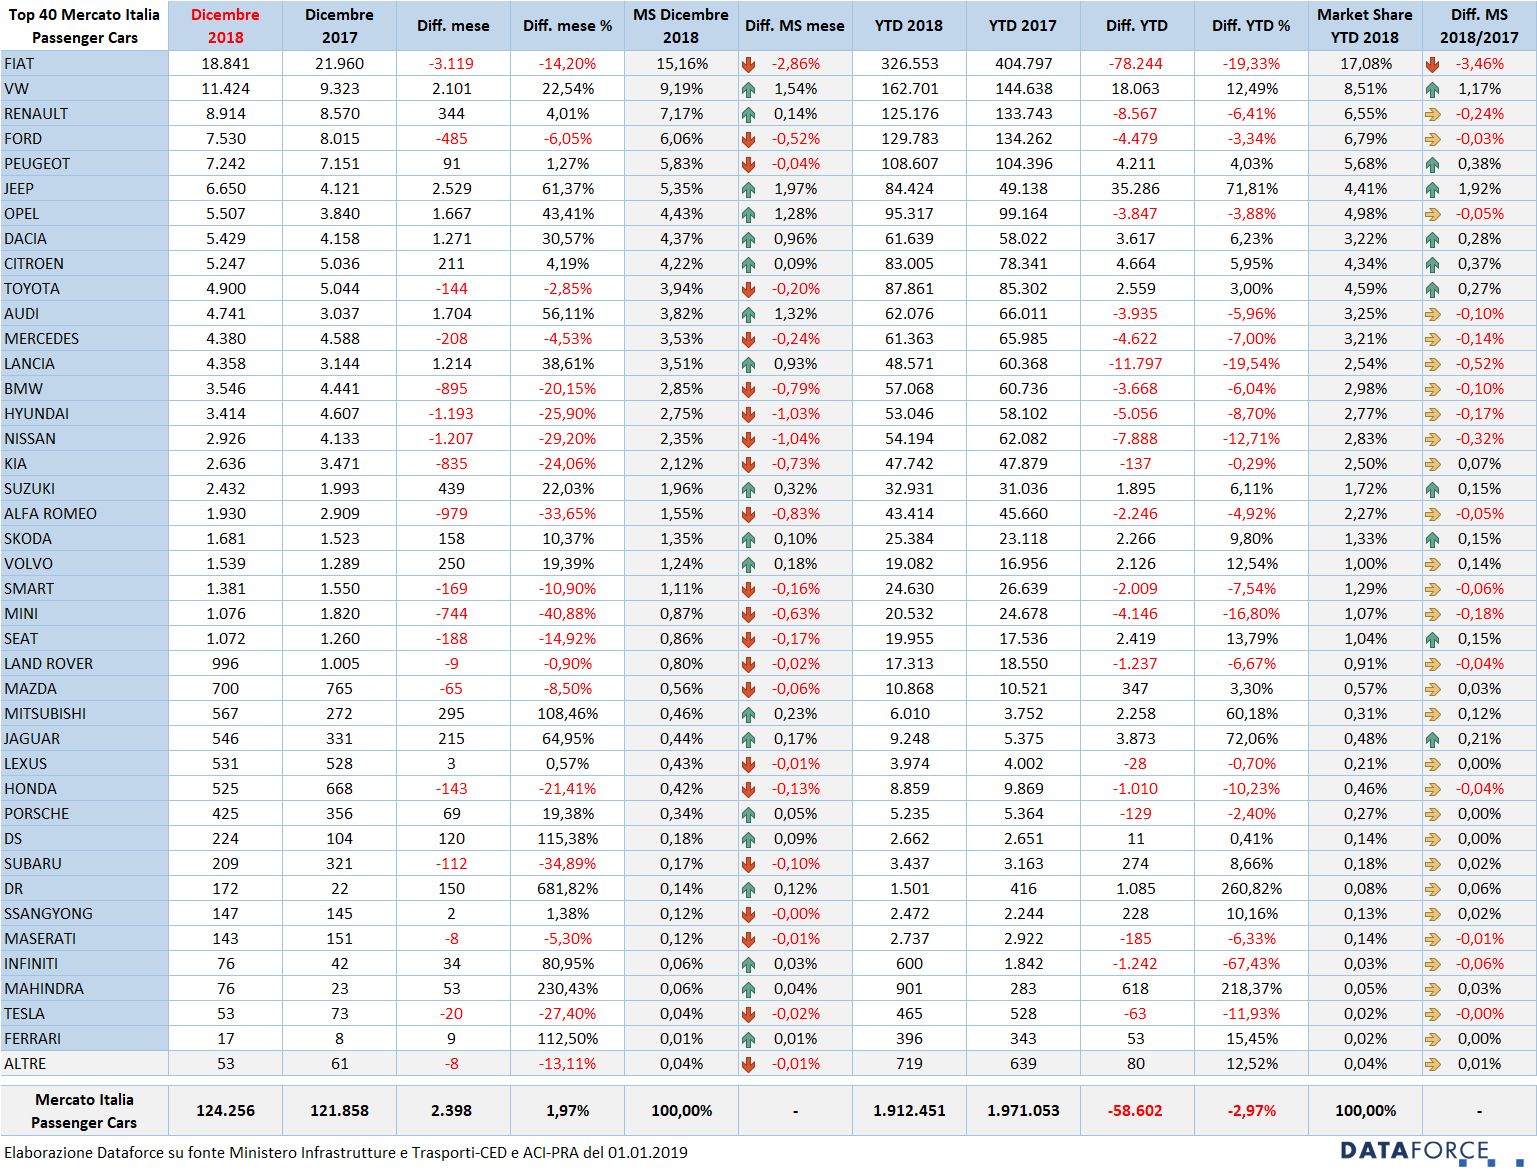Screen dimensions: 1537x1171
Task: Select JEEP's Diff. mese % value 61,37%
Action: pyautogui.click(x=567, y=189)
